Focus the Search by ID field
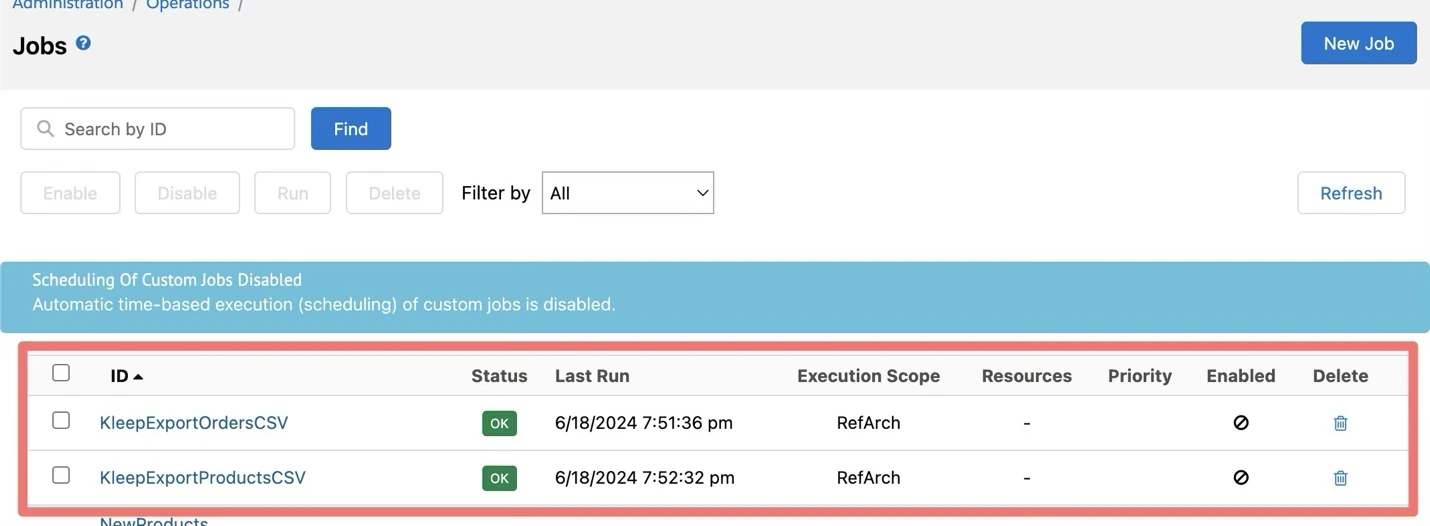Viewport: 1430px width, 526px height. tap(158, 129)
